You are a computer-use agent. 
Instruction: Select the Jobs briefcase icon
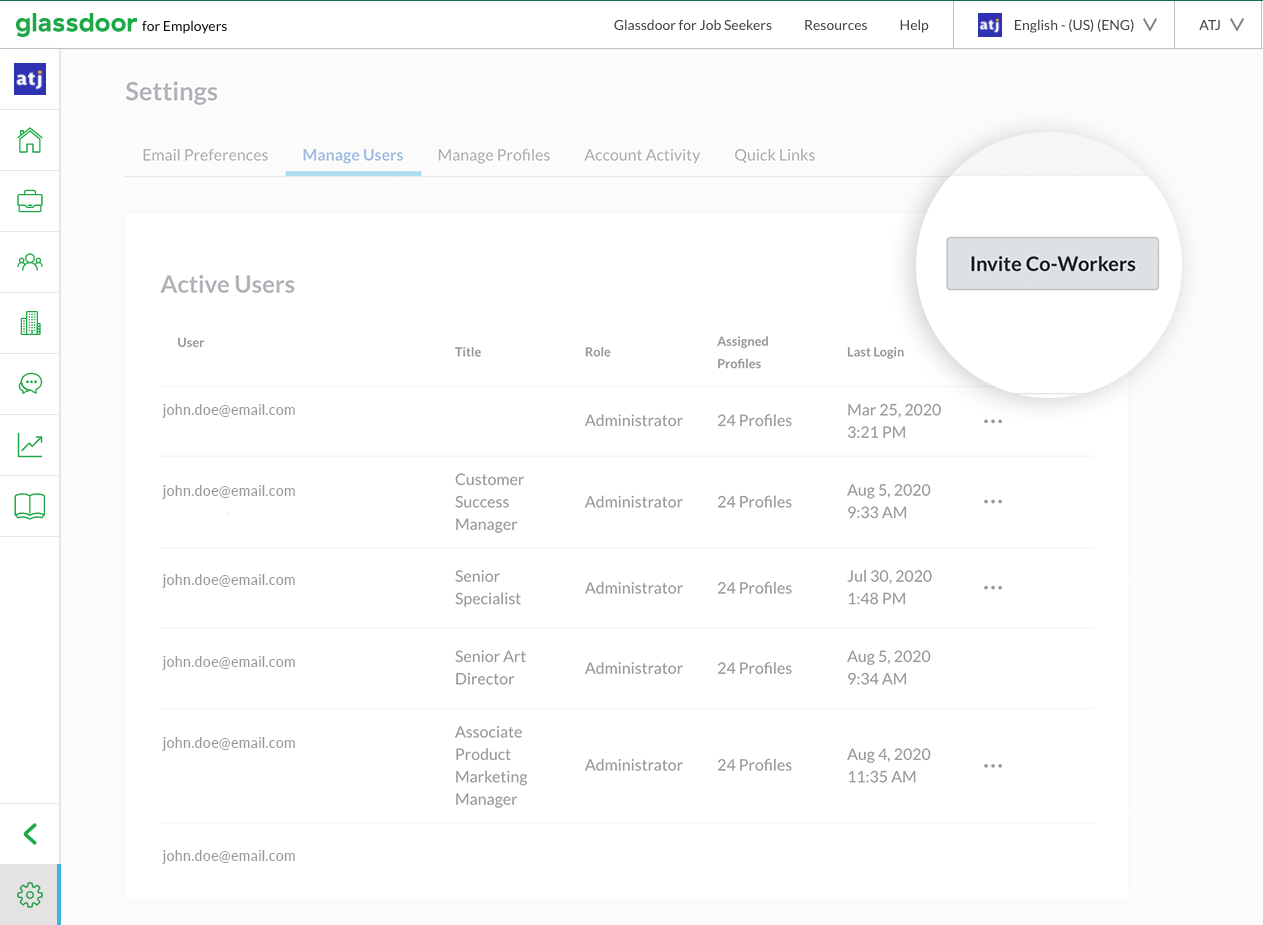(30, 200)
